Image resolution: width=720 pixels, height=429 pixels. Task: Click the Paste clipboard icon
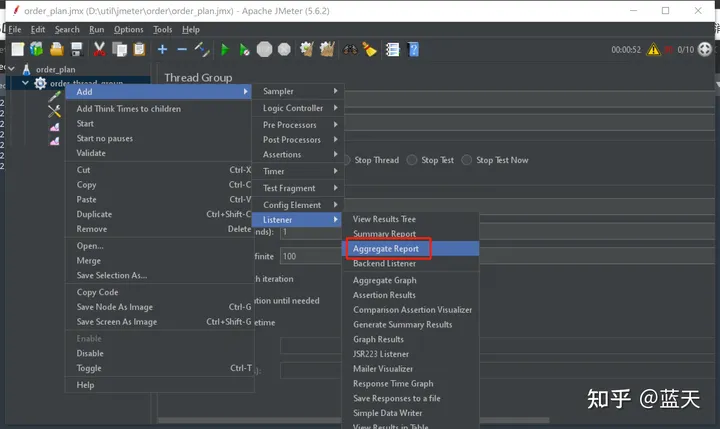[x=139, y=49]
